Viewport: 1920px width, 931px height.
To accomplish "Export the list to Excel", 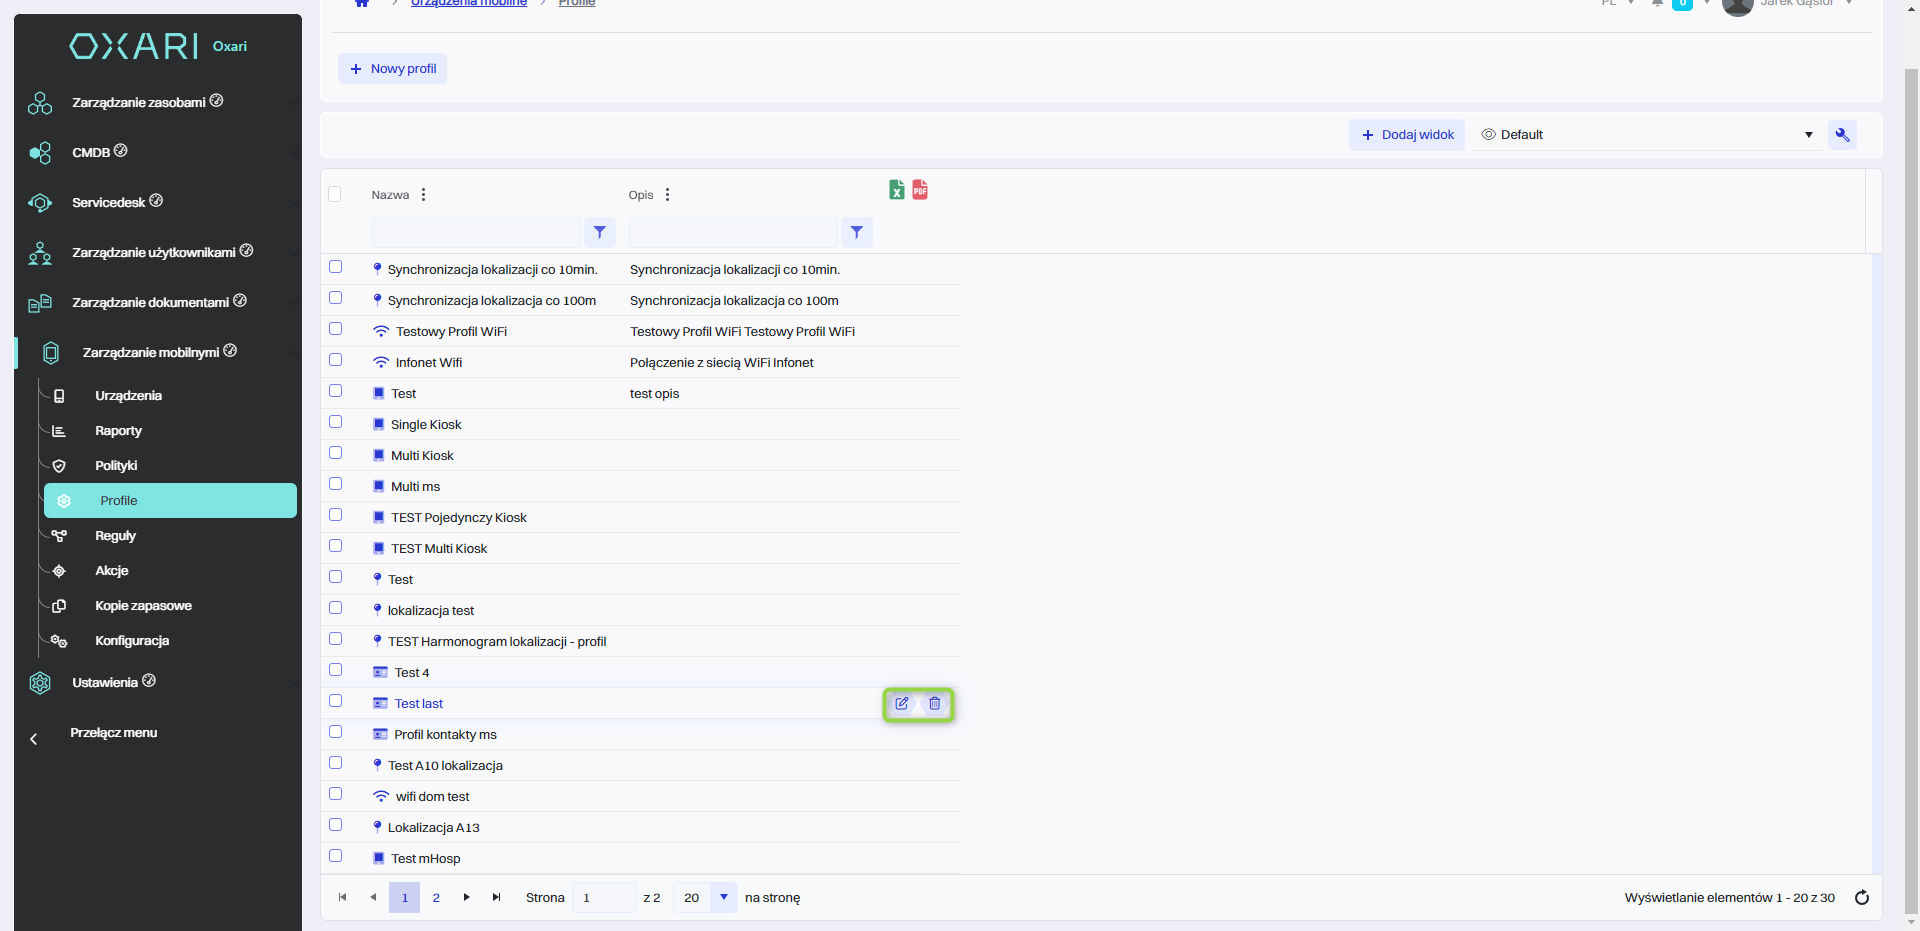I will click(896, 190).
